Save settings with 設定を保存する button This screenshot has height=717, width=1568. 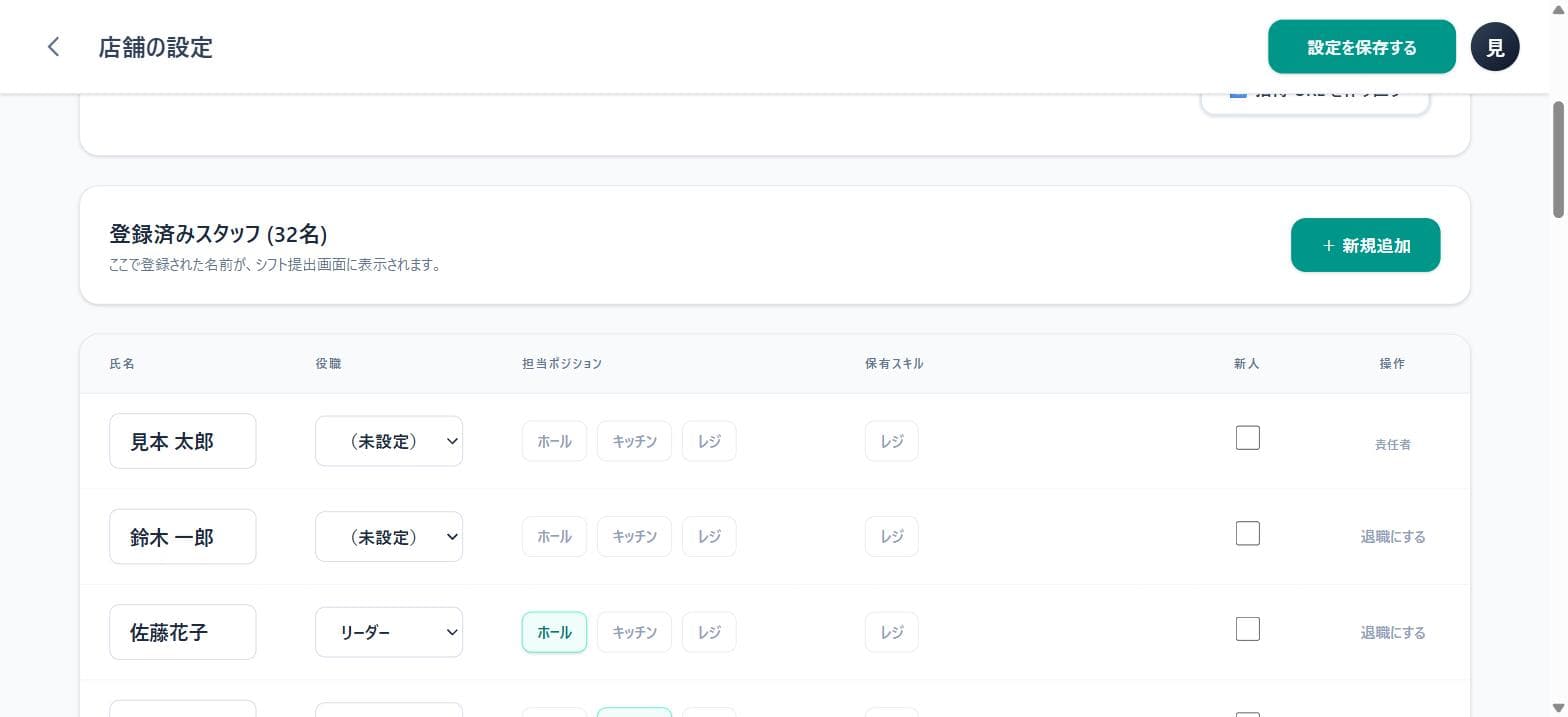click(1362, 47)
